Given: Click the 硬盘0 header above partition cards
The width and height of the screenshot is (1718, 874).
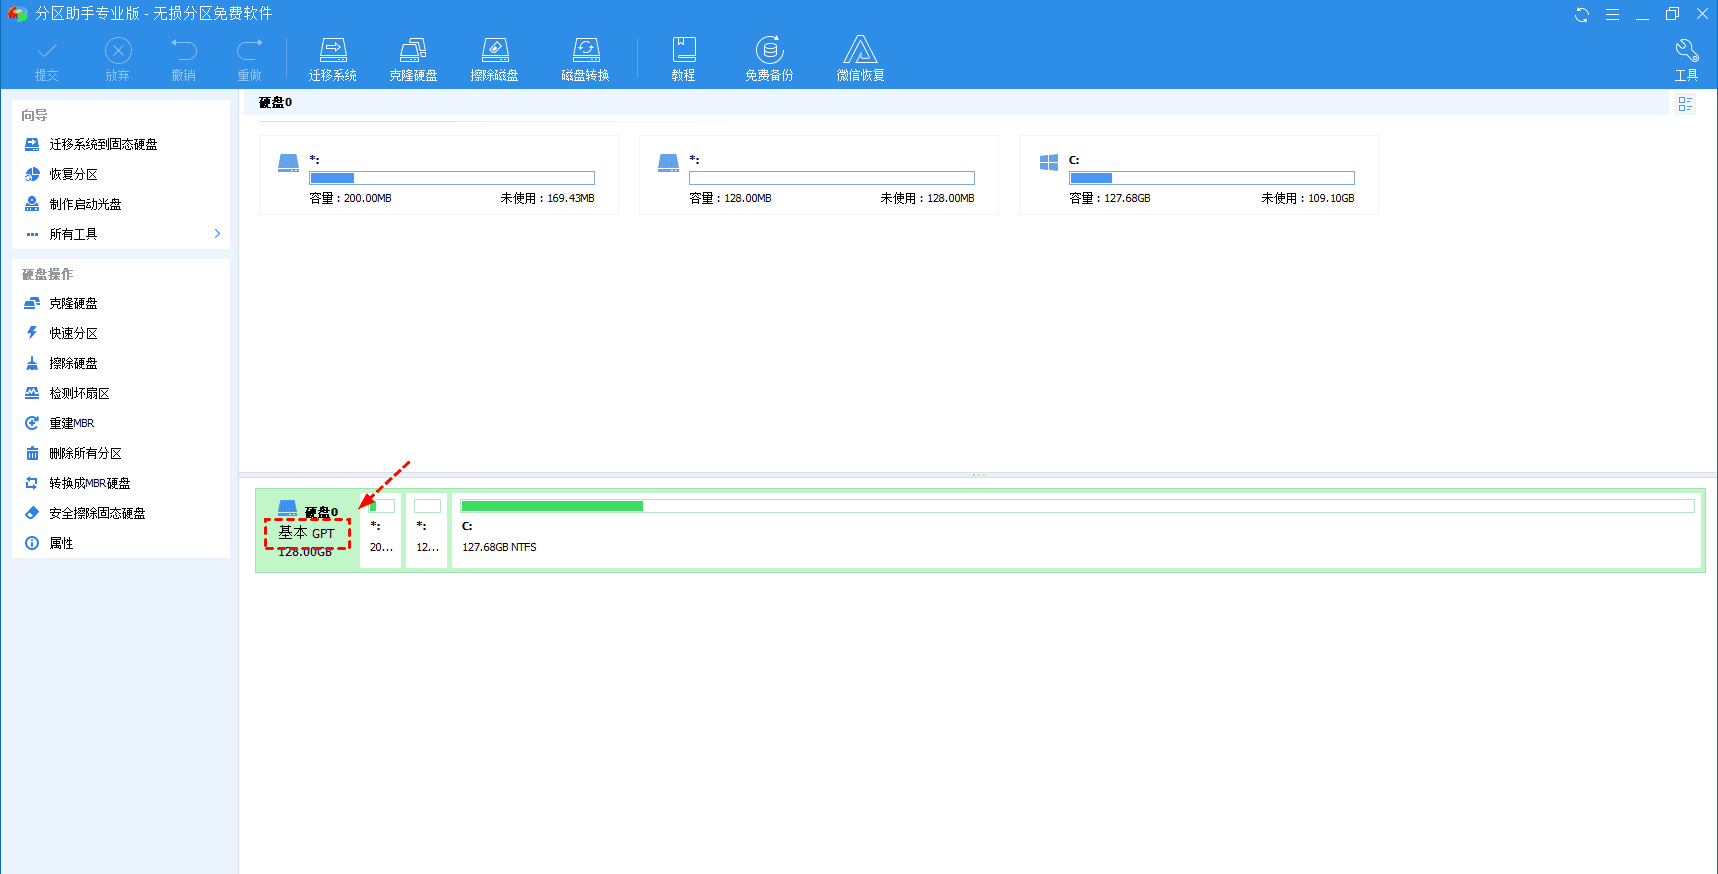Looking at the screenshot, I should [x=275, y=102].
